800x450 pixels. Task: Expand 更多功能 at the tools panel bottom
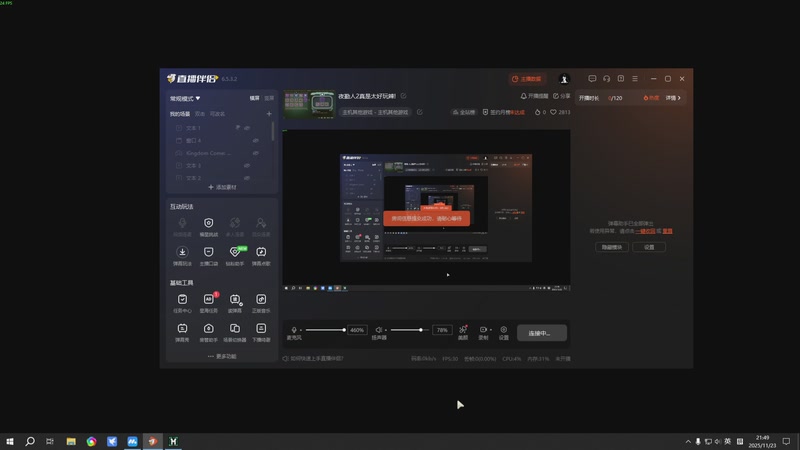click(222, 356)
